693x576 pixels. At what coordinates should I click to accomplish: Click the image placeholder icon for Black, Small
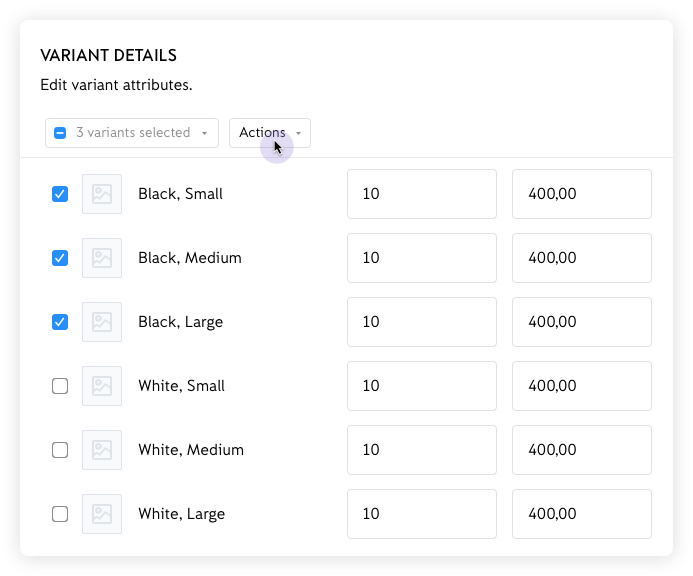pos(102,194)
